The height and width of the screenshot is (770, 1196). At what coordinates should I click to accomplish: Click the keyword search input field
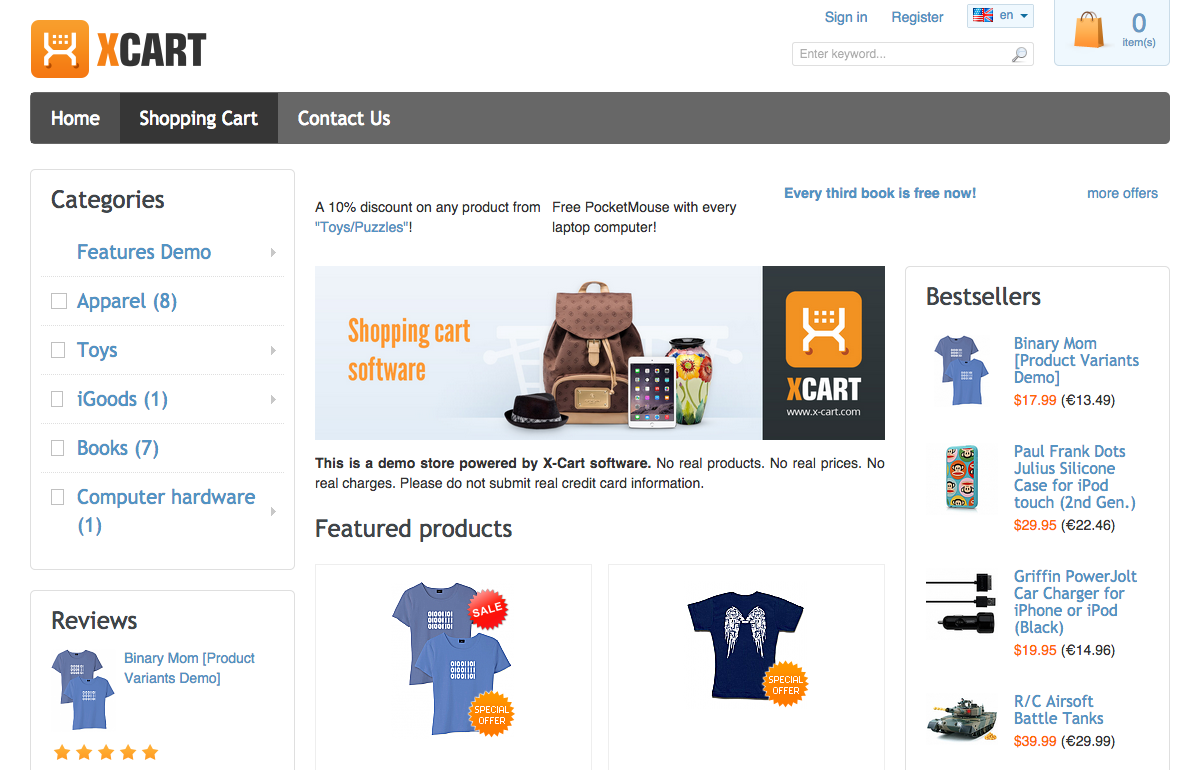[900, 54]
